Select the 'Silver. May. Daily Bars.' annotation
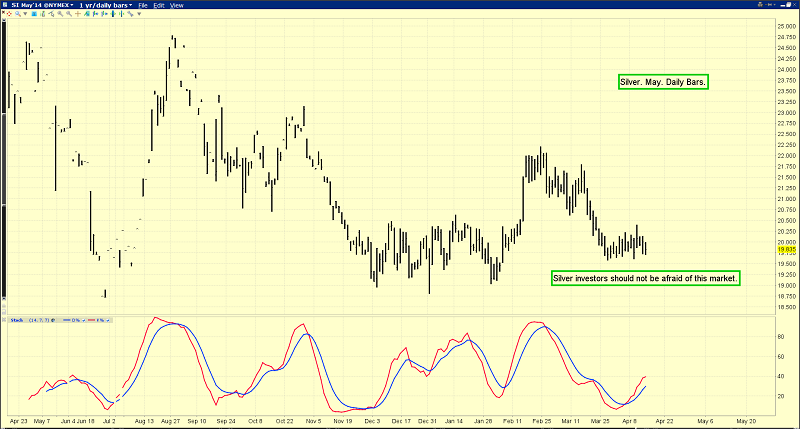The height and width of the screenshot is (429, 800). pyautogui.click(x=663, y=82)
